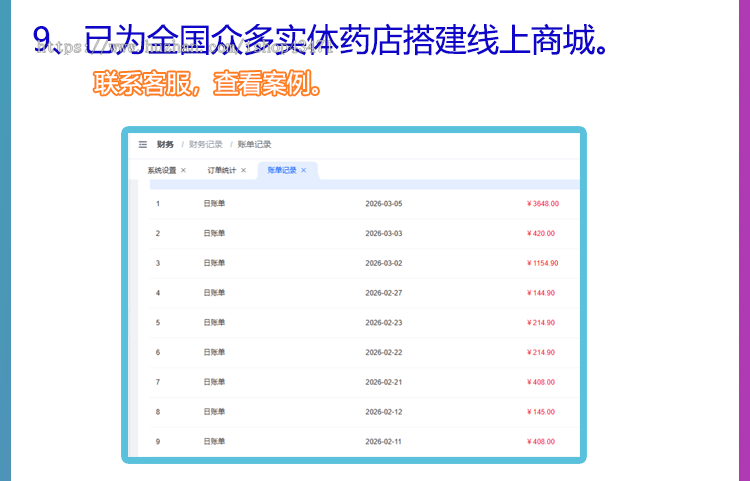The image size is (750, 481).
Task: Select the date 2026-02-27
Action: point(384,293)
